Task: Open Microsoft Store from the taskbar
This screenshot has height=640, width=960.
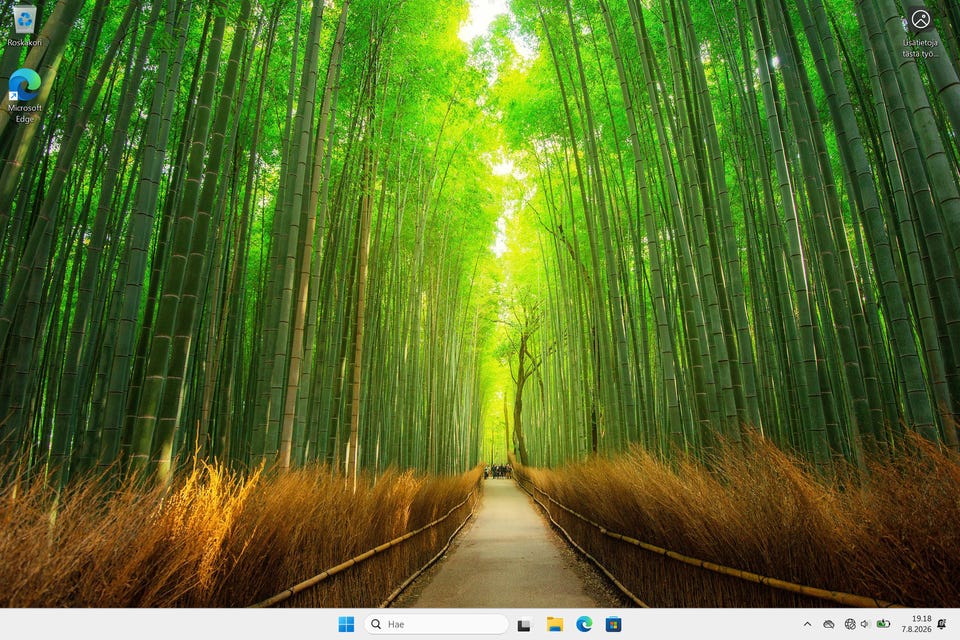Action: tap(613, 624)
